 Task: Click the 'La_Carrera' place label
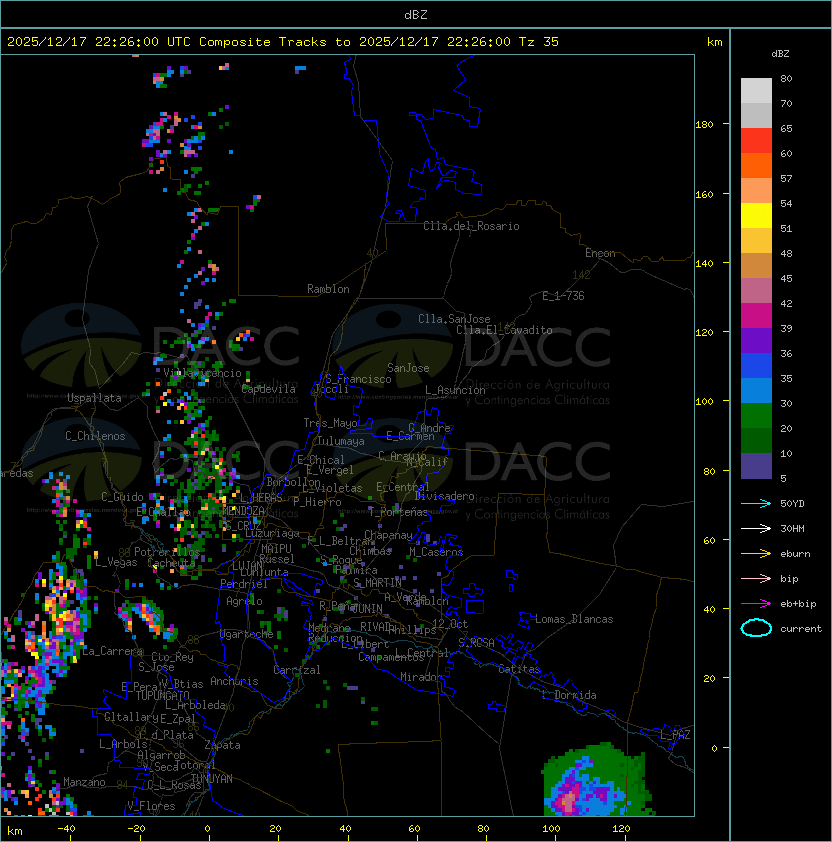pyautogui.click(x=112, y=651)
